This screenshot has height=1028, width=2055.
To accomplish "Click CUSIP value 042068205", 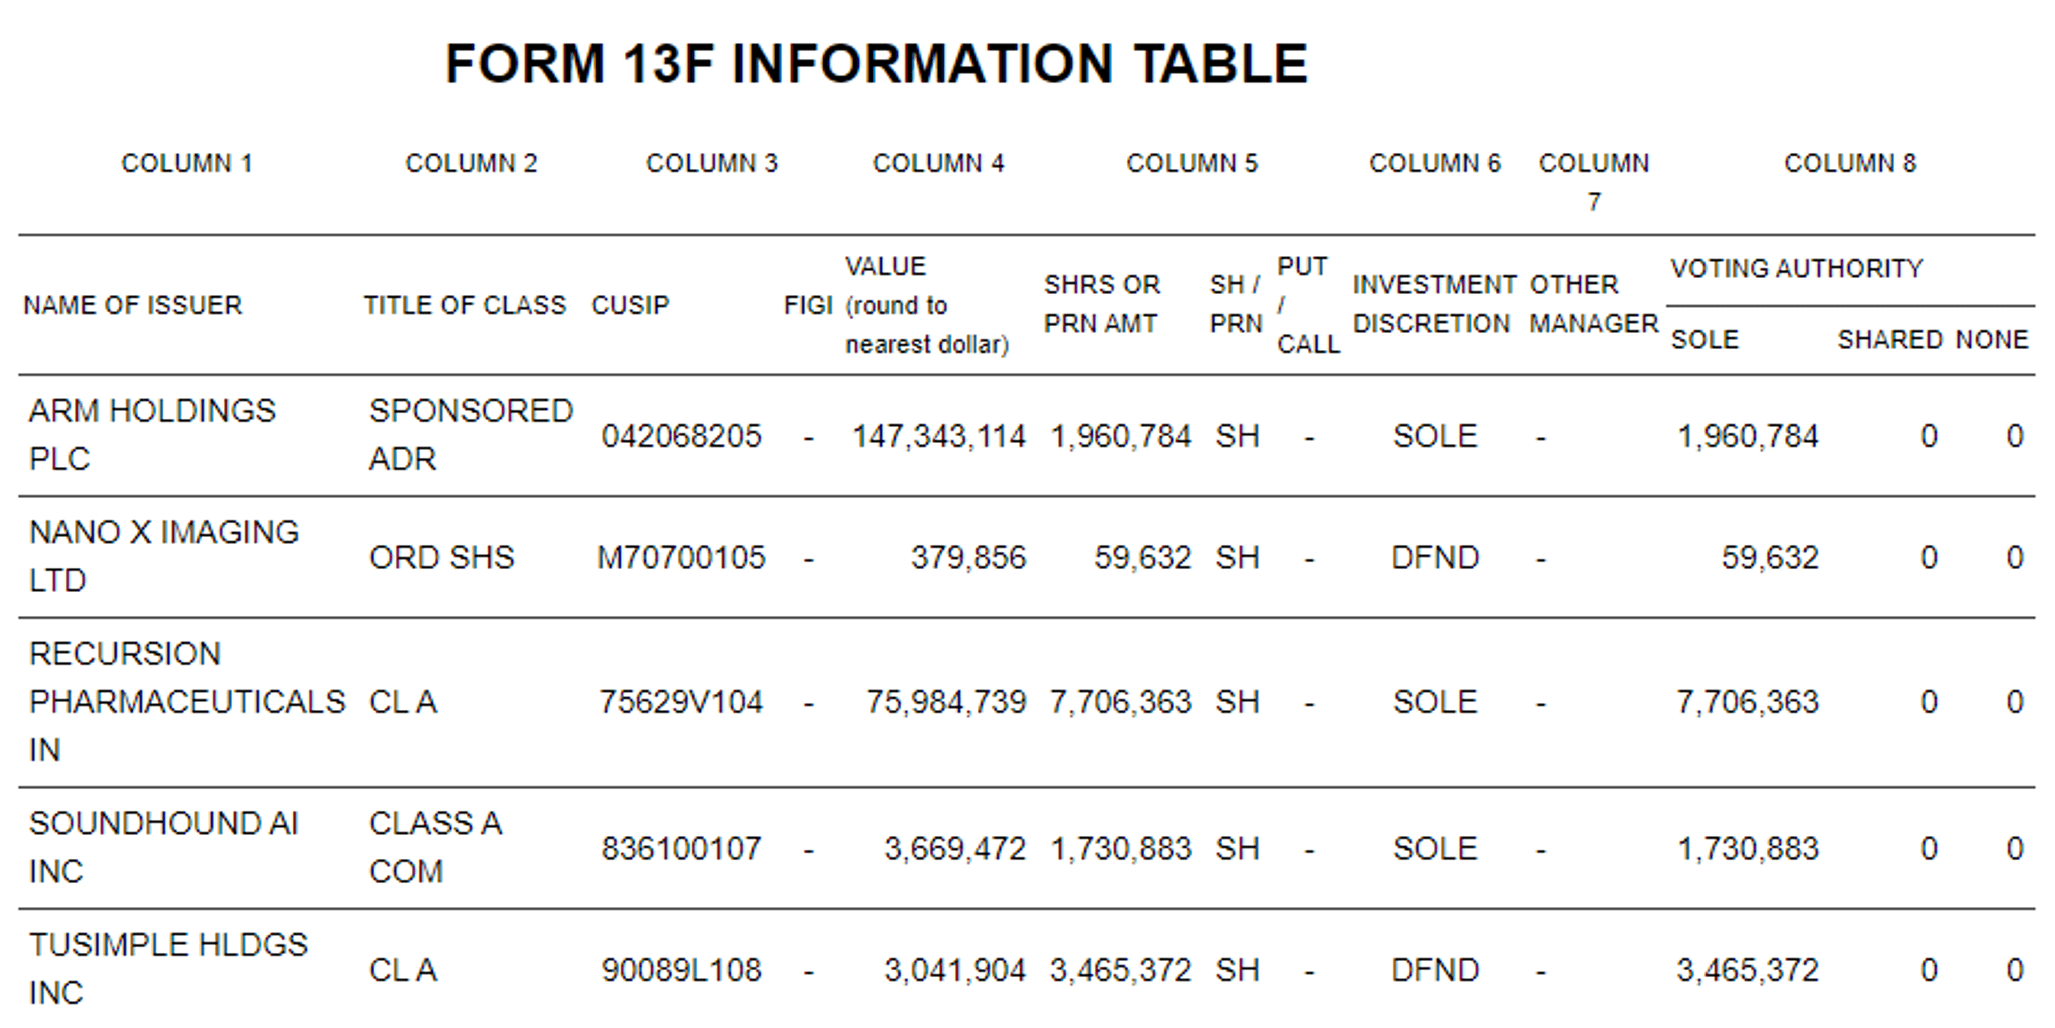I will point(681,436).
